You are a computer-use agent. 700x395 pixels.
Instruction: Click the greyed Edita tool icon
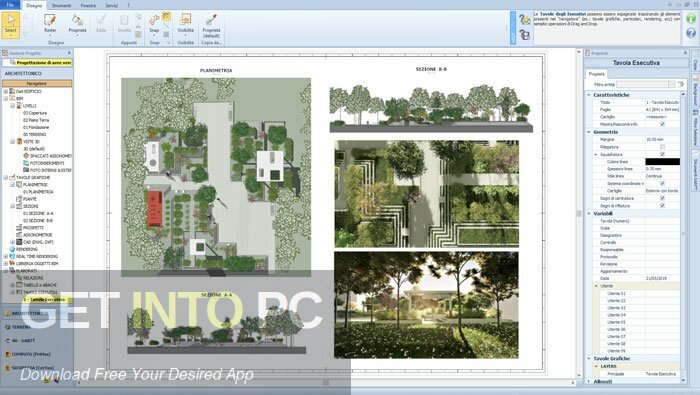(101, 23)
